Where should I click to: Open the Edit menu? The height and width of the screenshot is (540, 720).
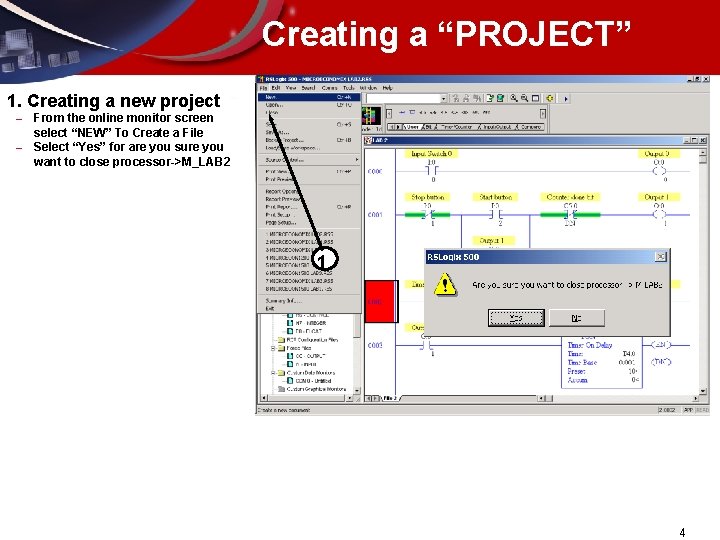(276, 88)
